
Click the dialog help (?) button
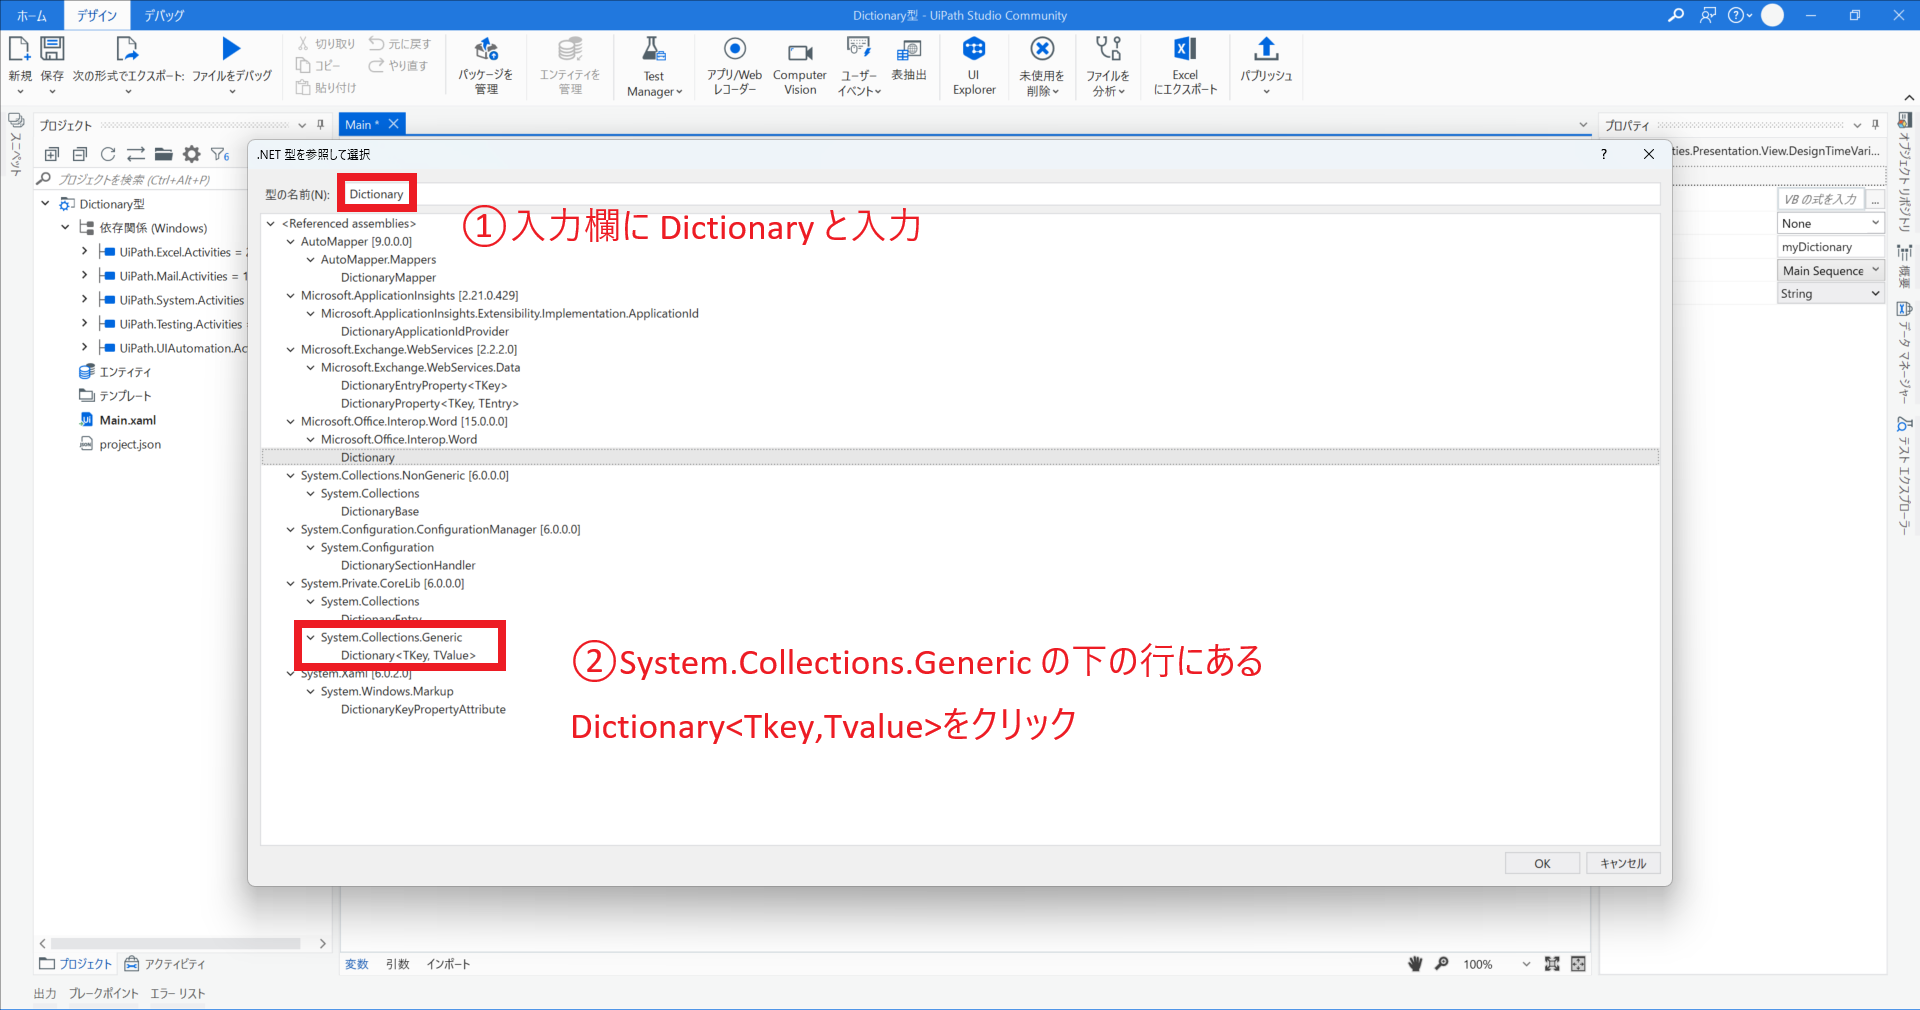[1604, 154]
